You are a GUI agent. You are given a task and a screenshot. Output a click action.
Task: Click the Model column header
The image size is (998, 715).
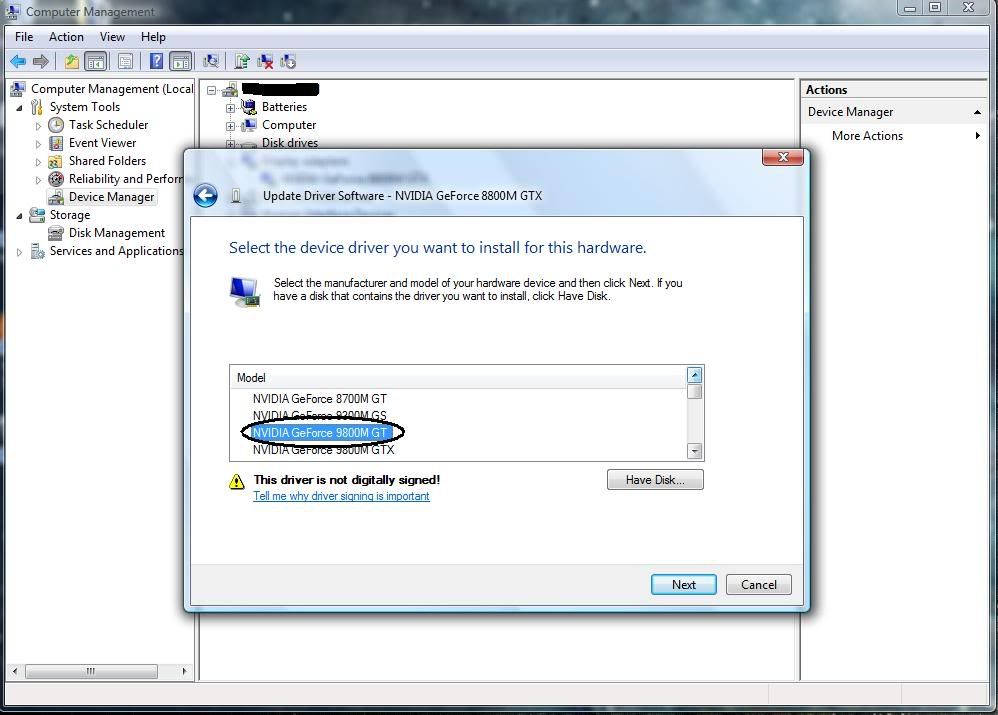coord(458,378)
